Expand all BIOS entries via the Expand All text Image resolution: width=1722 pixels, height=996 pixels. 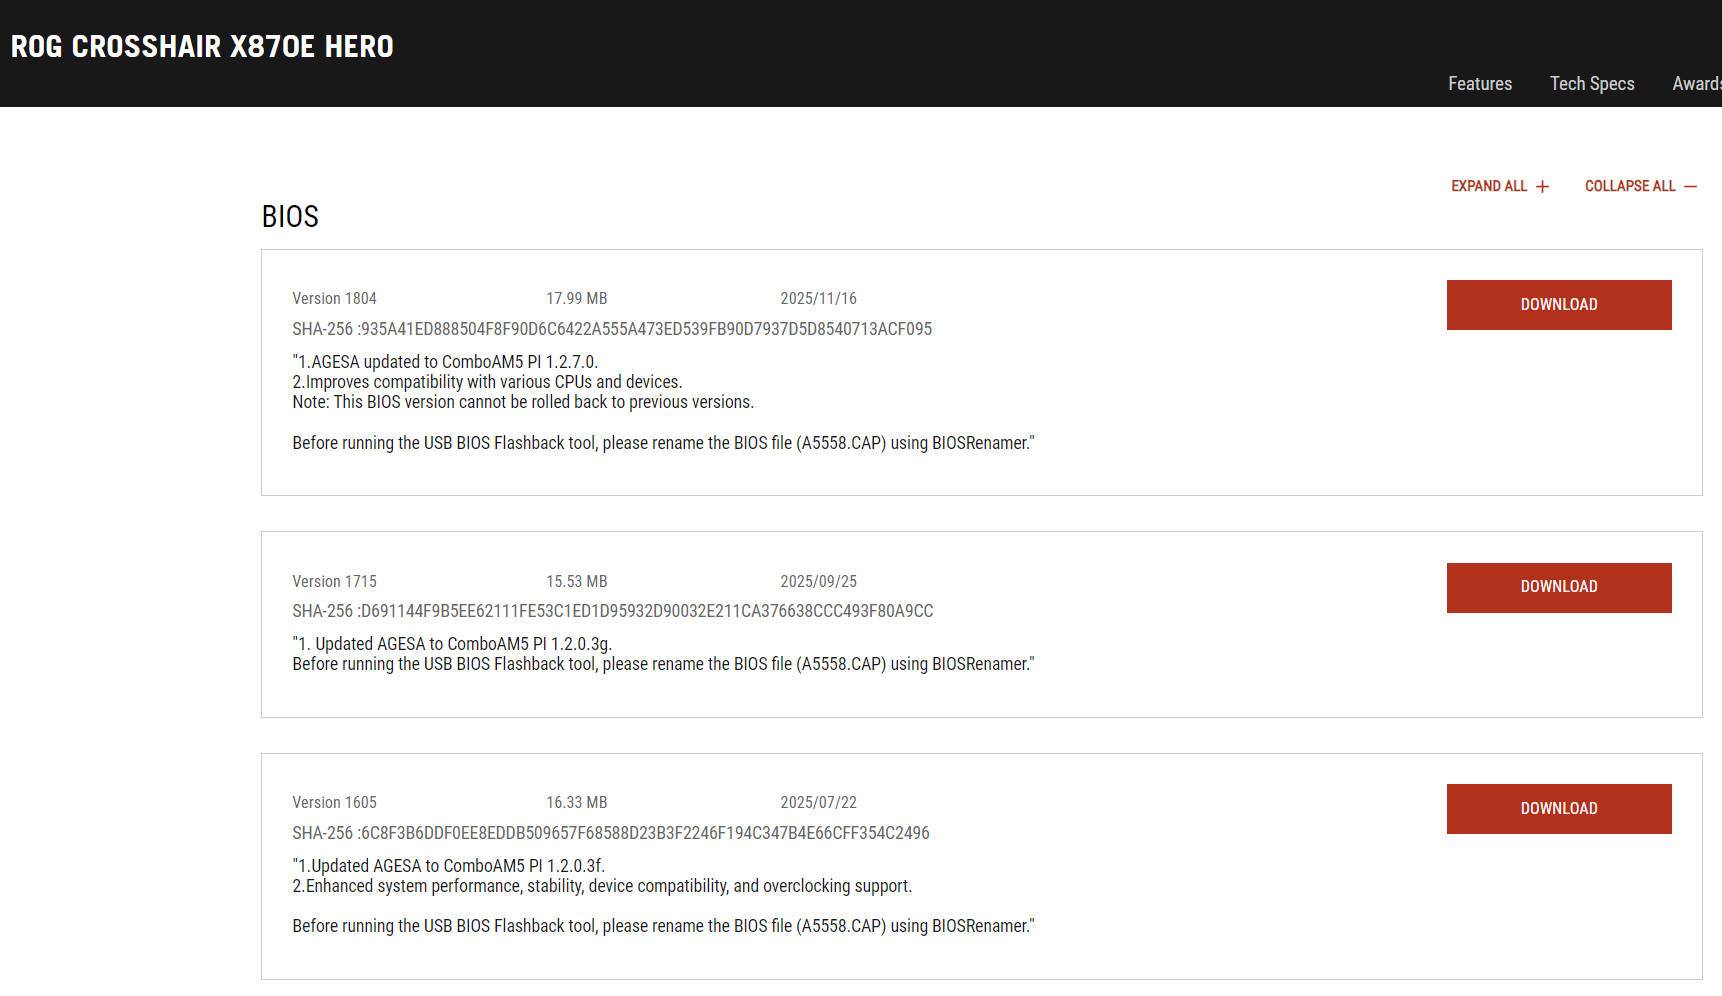click(x=1488, y=187)
